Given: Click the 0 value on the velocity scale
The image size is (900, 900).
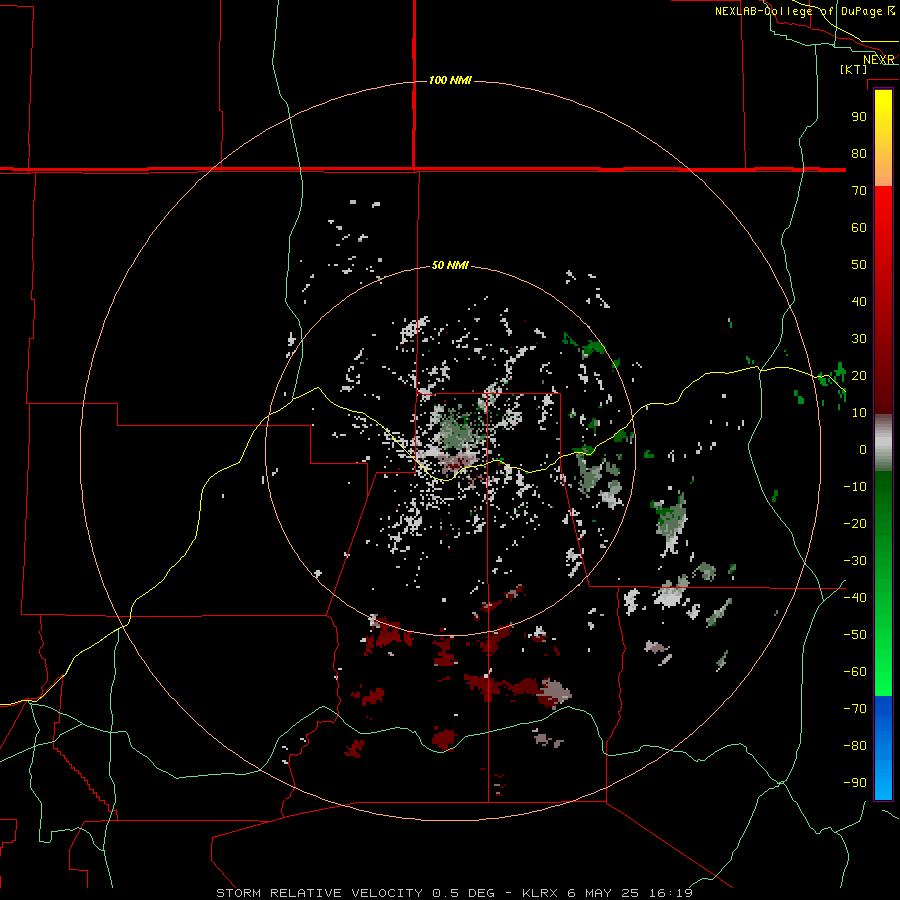Looking at the screenshot, I should [863, 449].
